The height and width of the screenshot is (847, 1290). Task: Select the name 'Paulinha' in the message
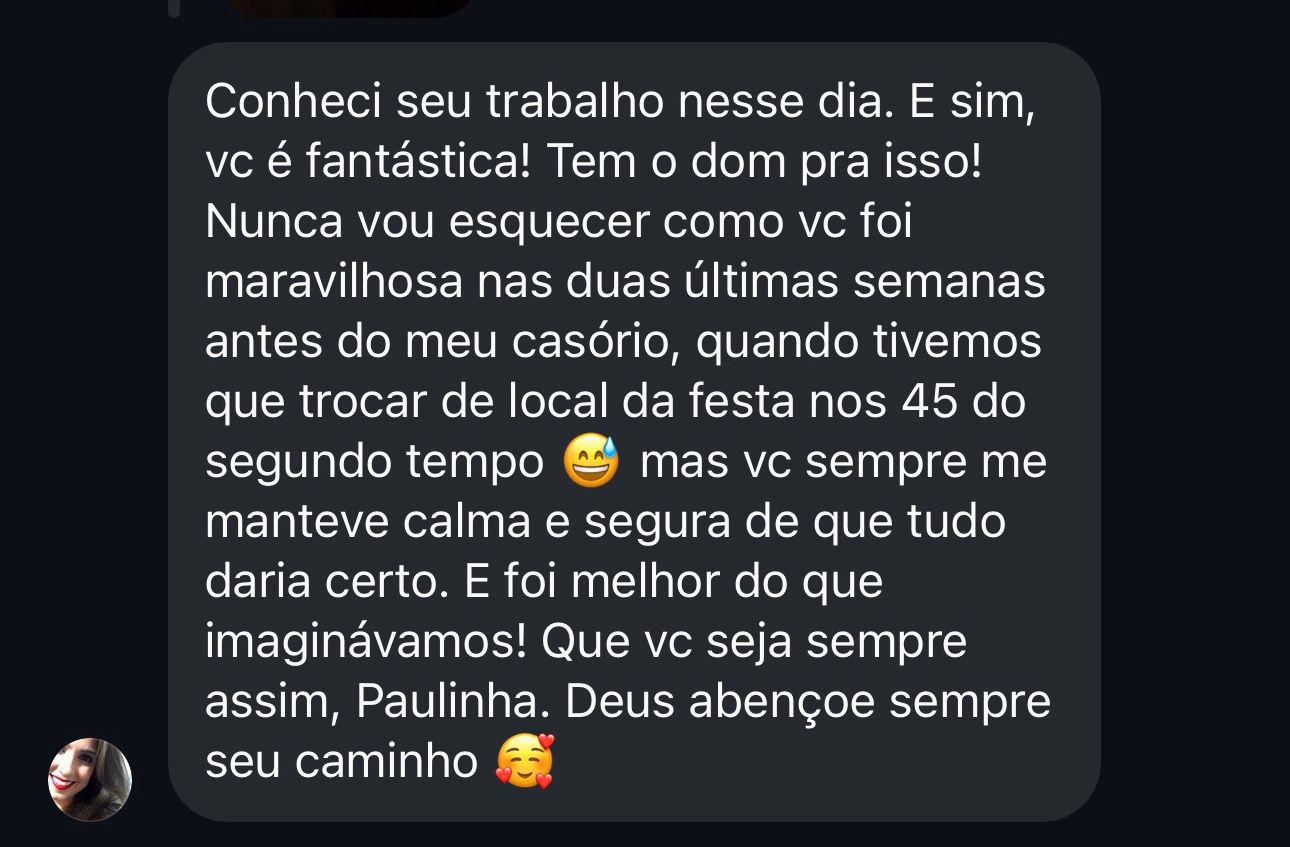click(x=454, y=702)
